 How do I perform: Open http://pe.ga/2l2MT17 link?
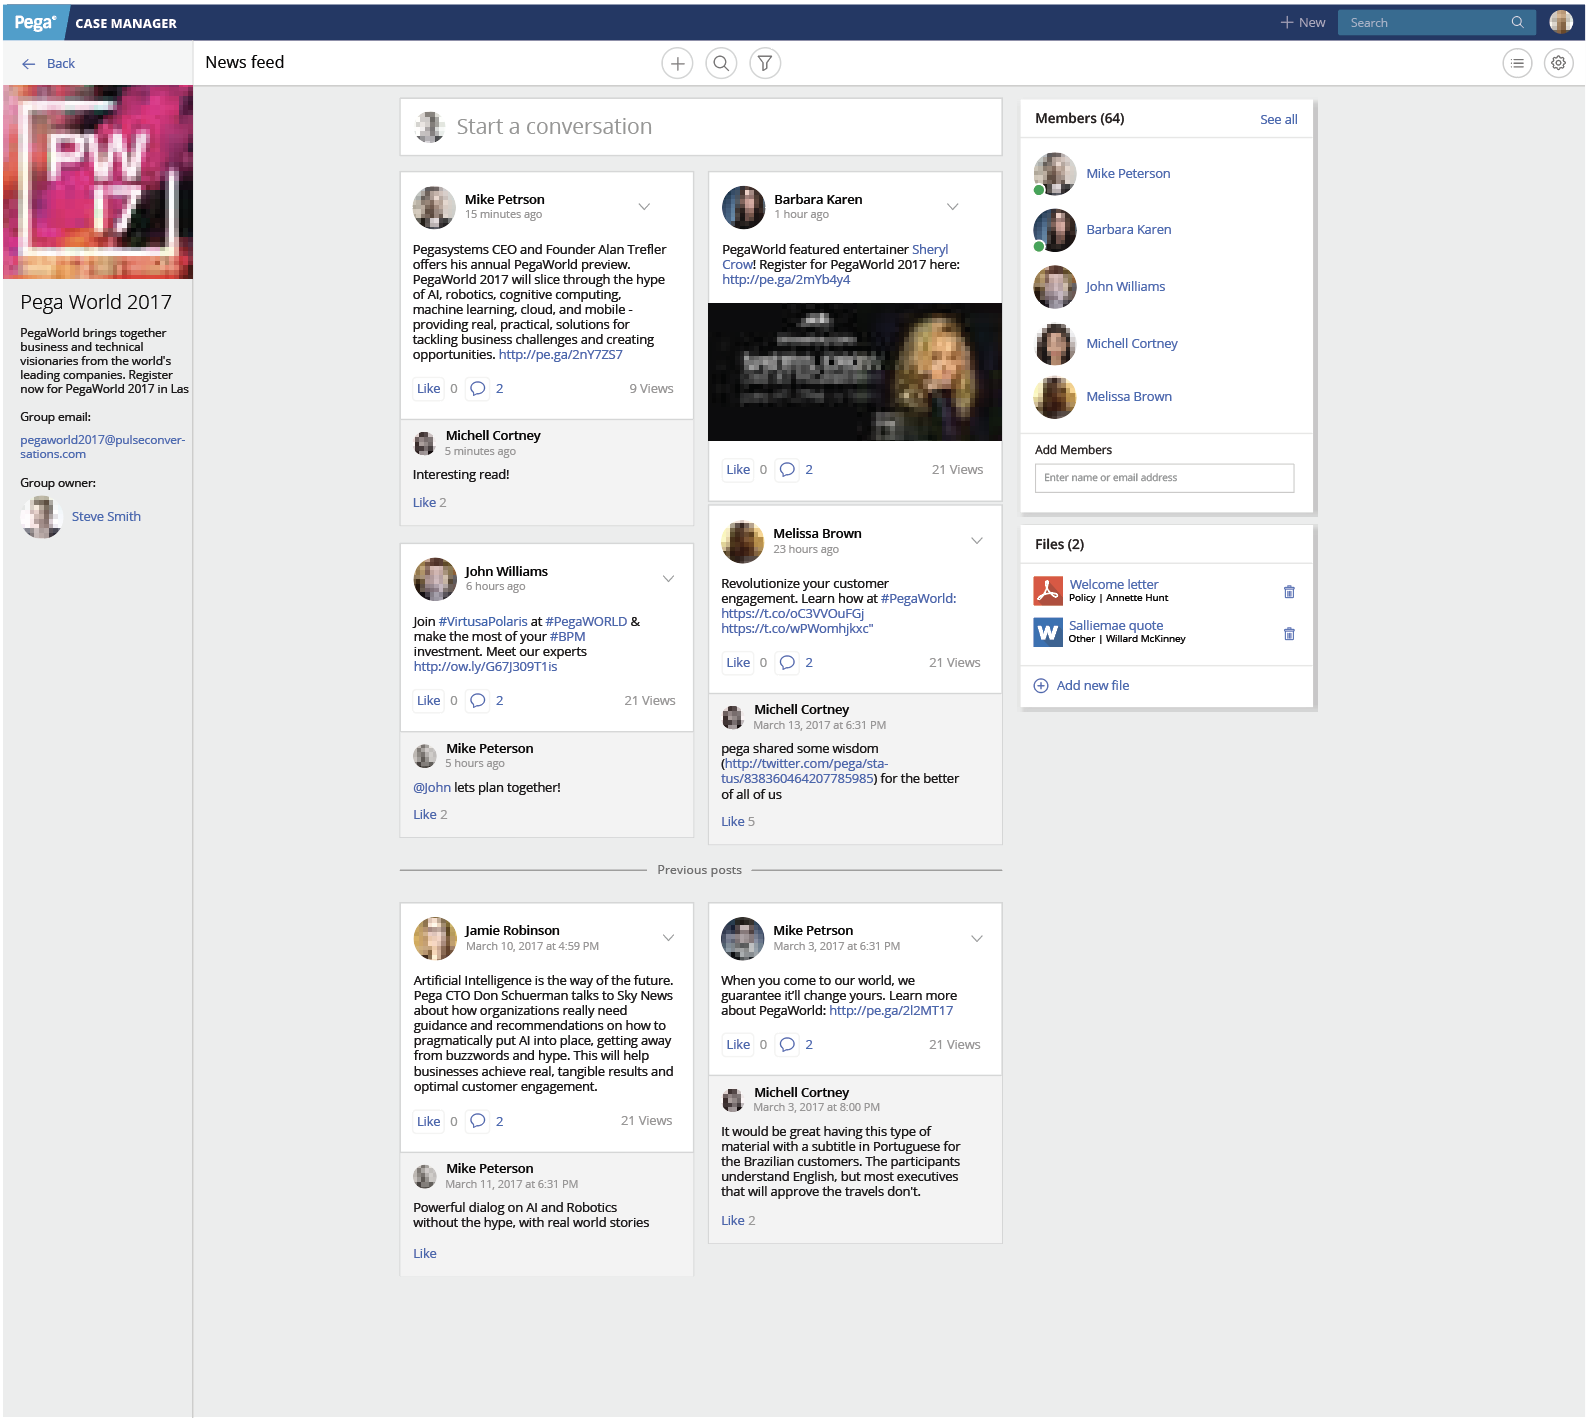(891, 1011)
